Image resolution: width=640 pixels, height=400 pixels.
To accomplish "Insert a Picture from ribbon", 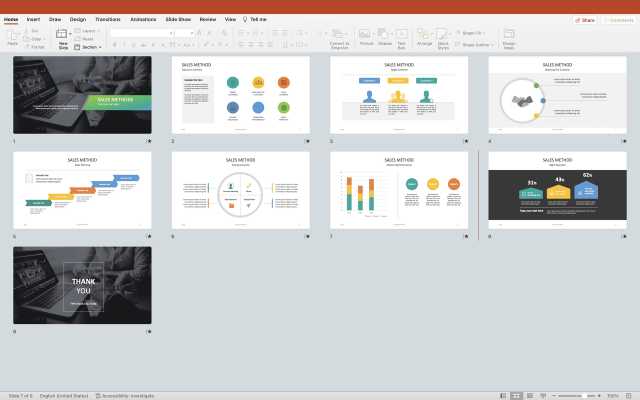I will click(x=366, y=36).
